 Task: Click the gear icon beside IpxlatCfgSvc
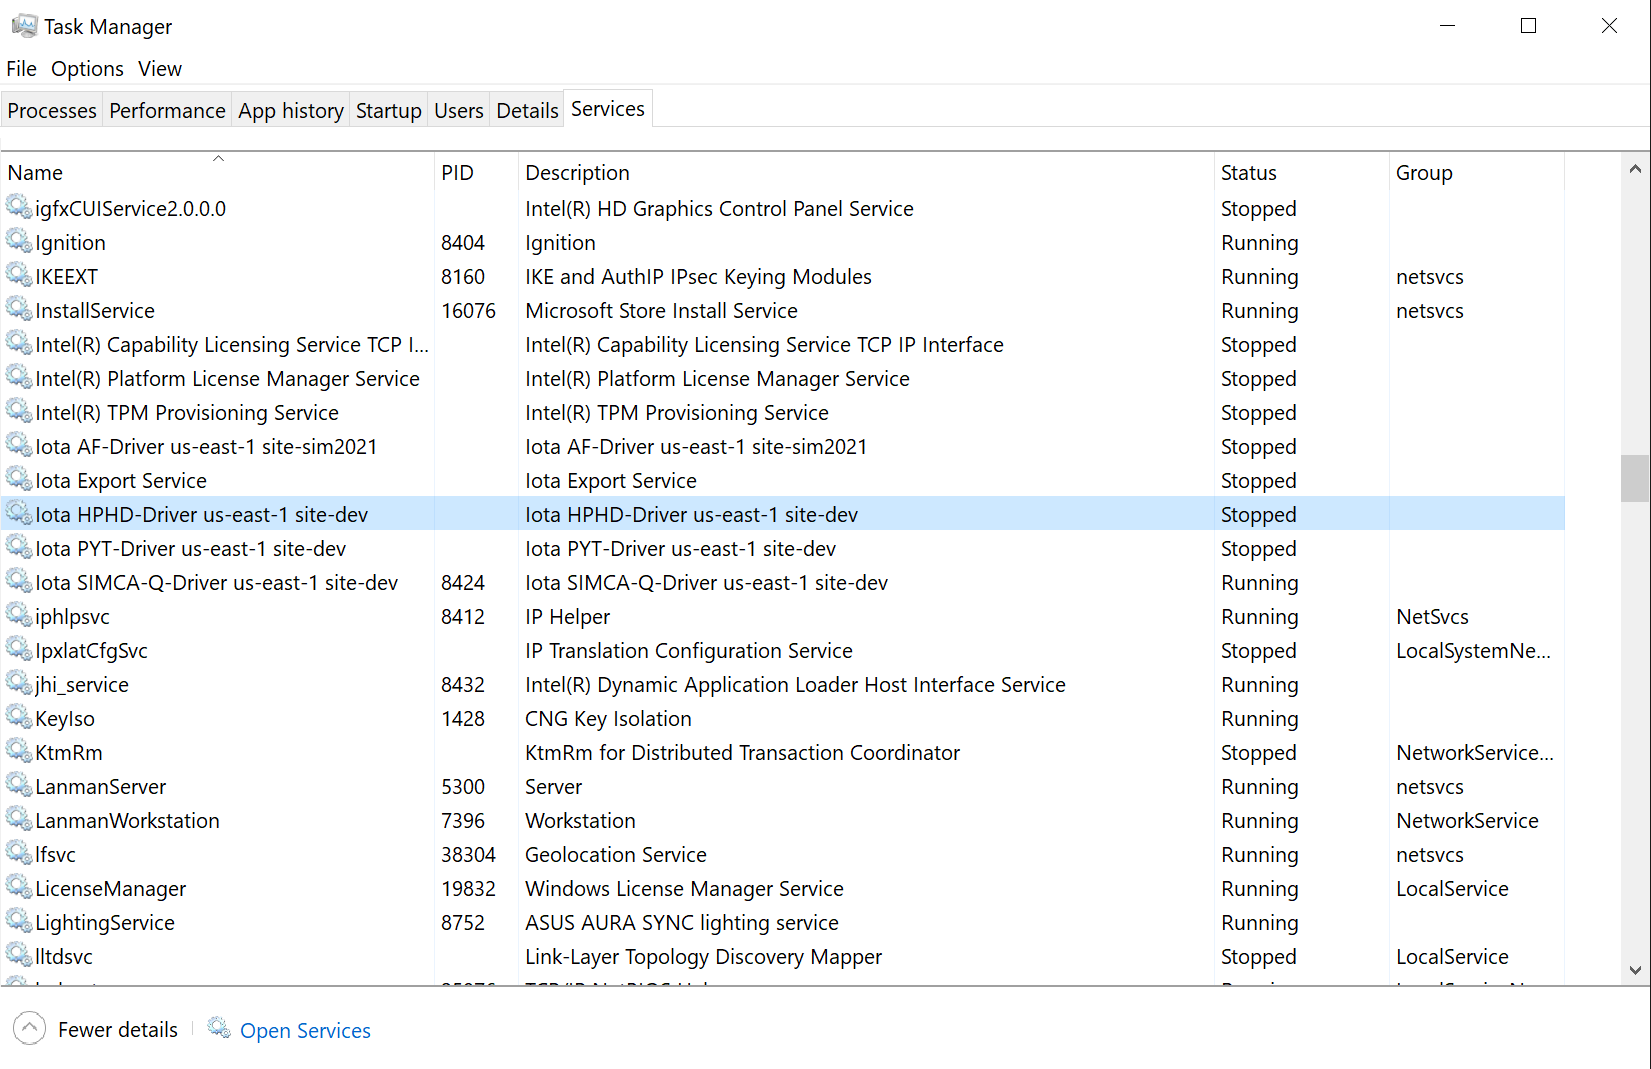click(x=19, y=649)
